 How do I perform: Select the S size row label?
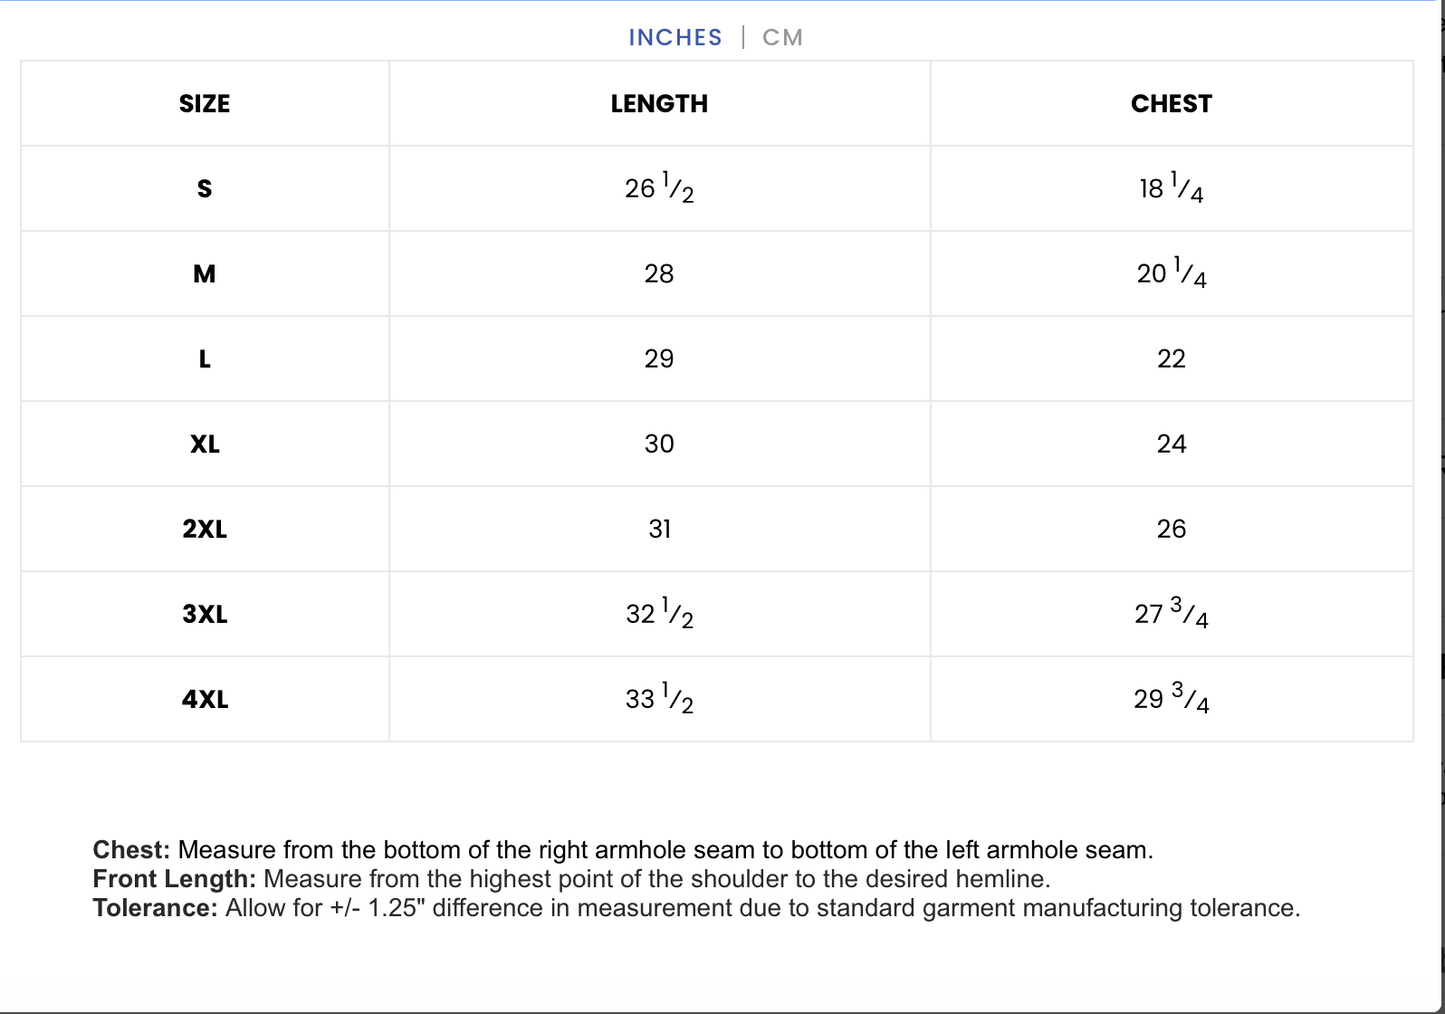coord(204,189)
